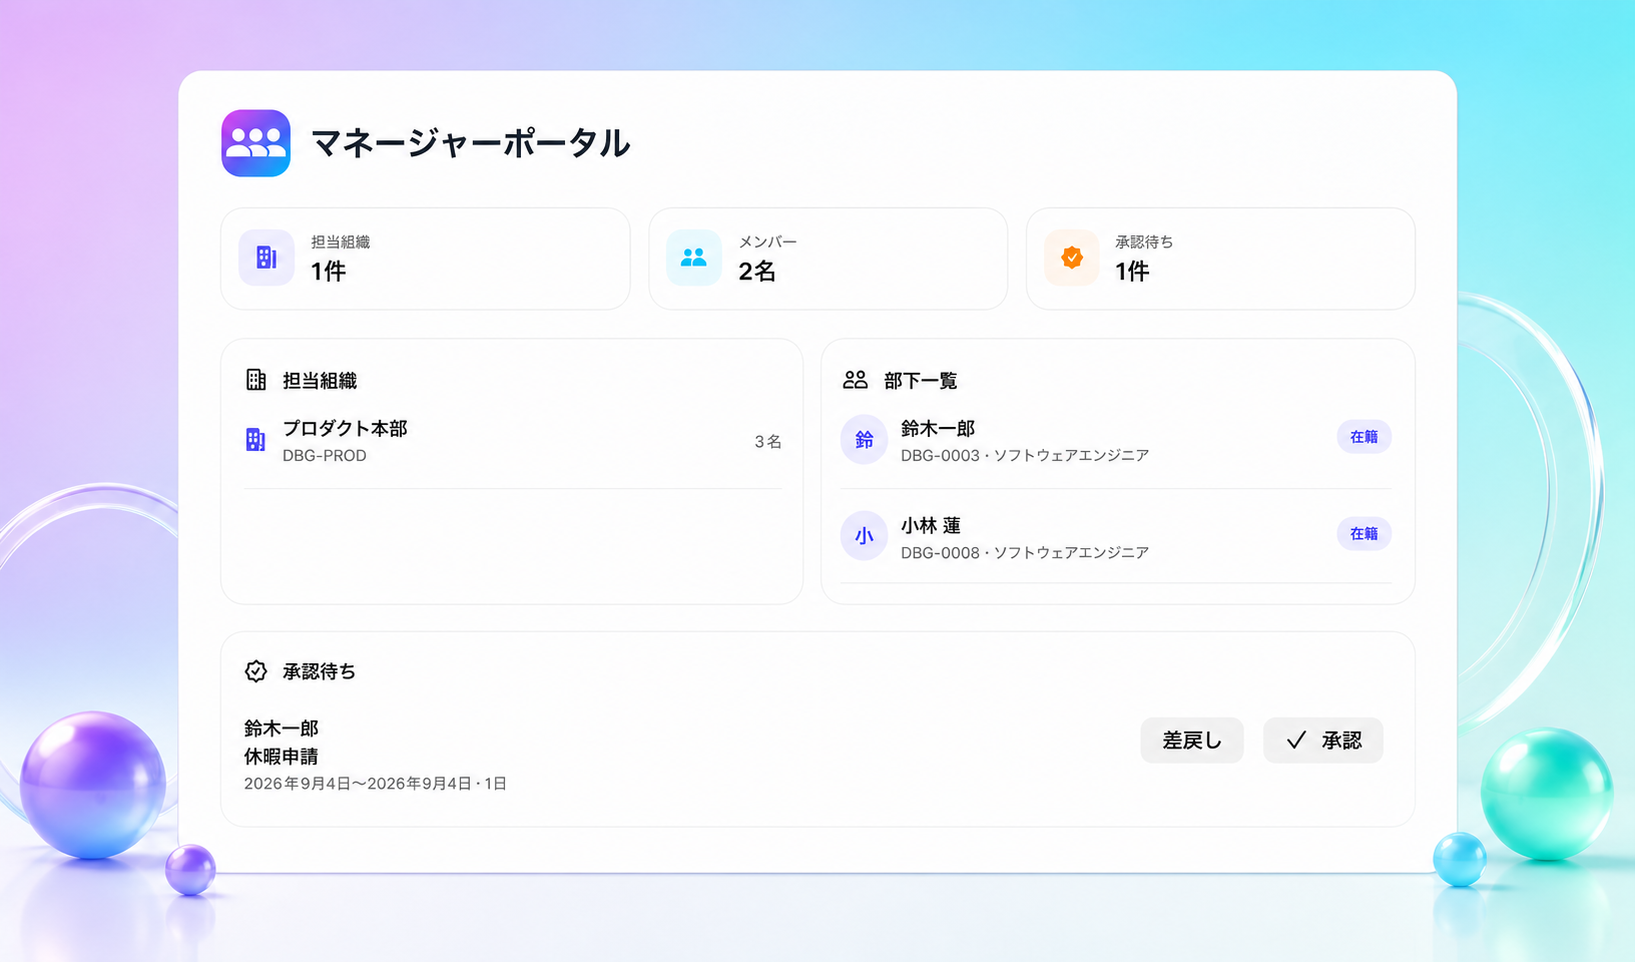Click the building icon beside 担当組織 section heading

(x=256, y=380)
